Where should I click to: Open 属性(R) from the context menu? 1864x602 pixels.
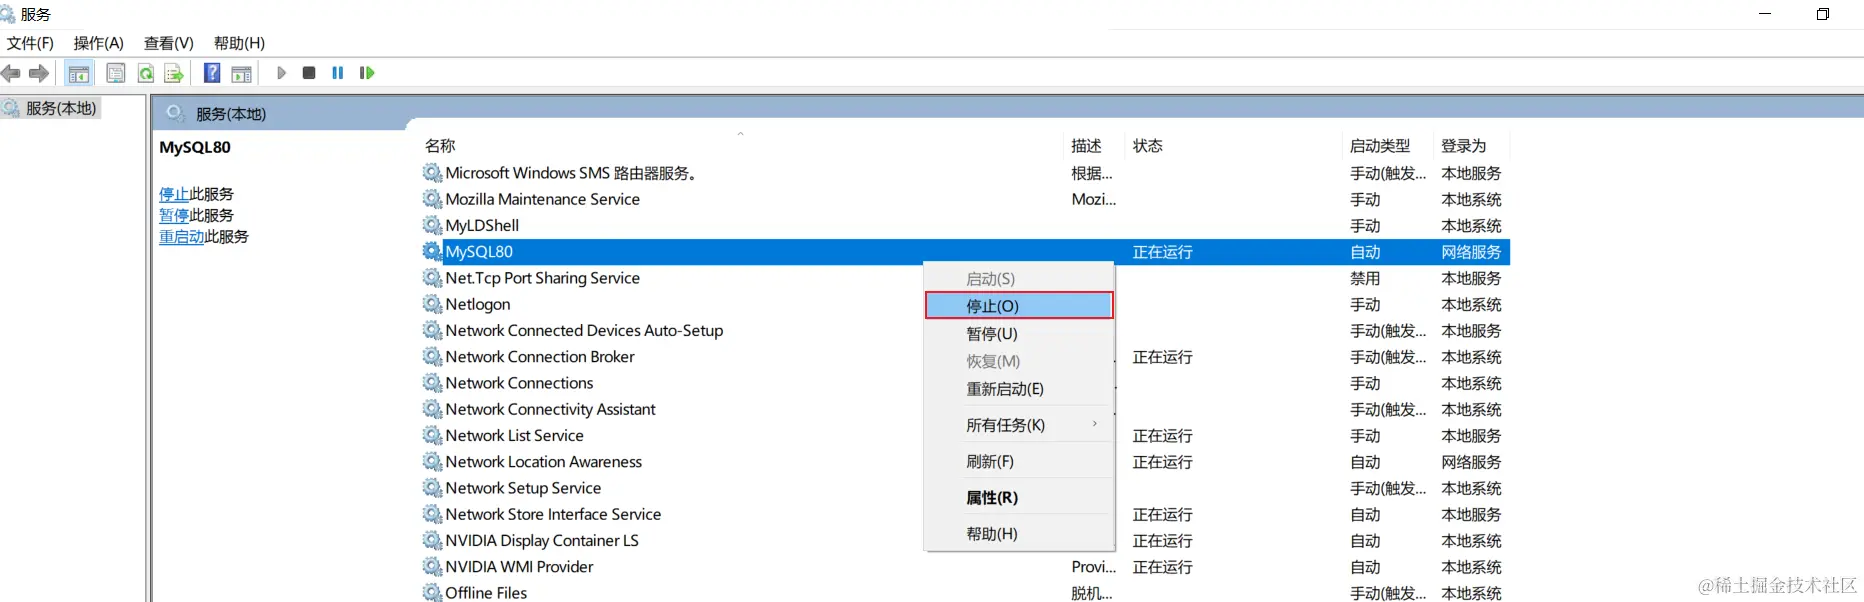tap(1019, 497)
